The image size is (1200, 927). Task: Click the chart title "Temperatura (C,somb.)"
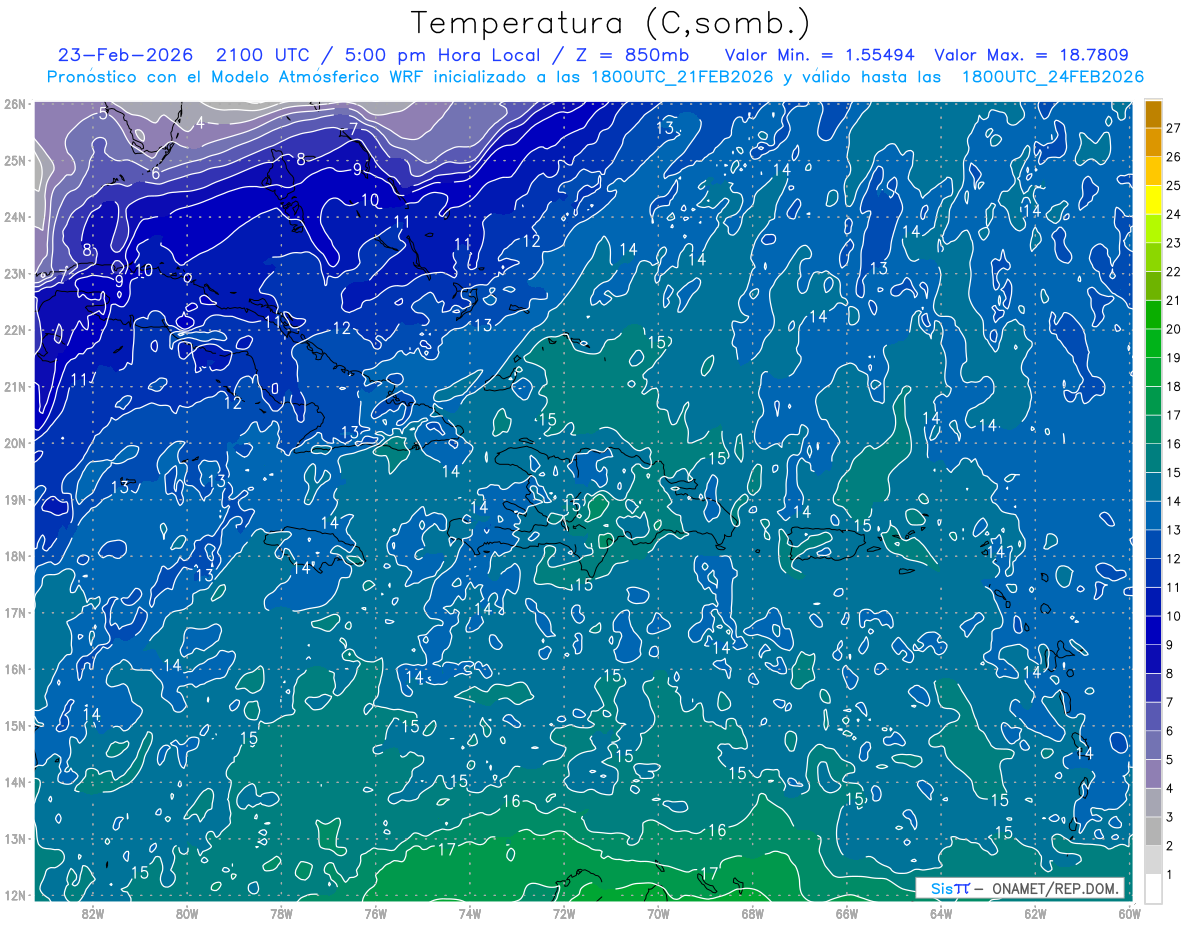click(611, 23)
